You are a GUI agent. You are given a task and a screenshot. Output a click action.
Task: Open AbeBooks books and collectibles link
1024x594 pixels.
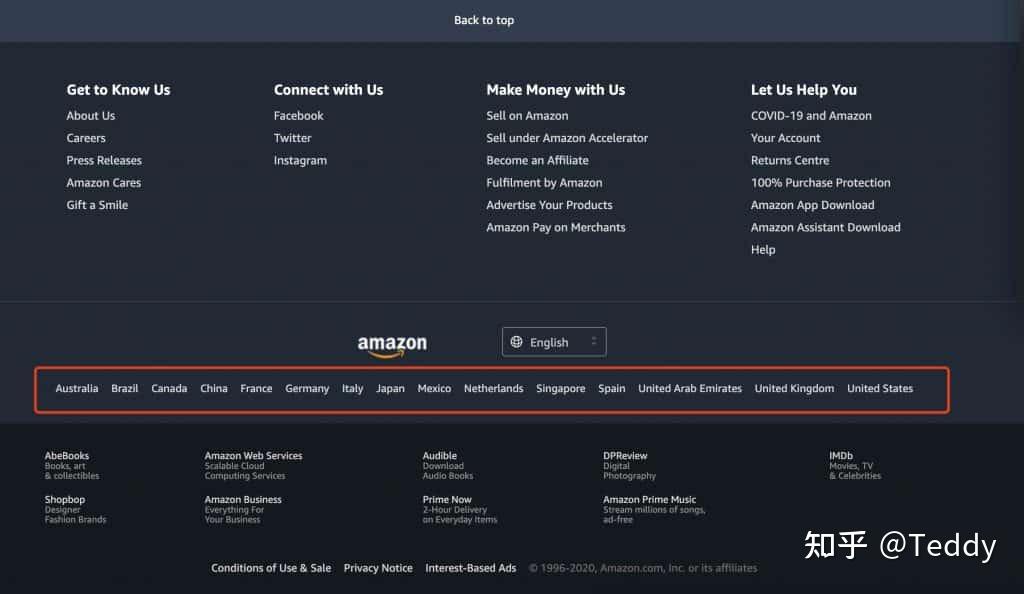pyautogui.click(x=72, y=465)
